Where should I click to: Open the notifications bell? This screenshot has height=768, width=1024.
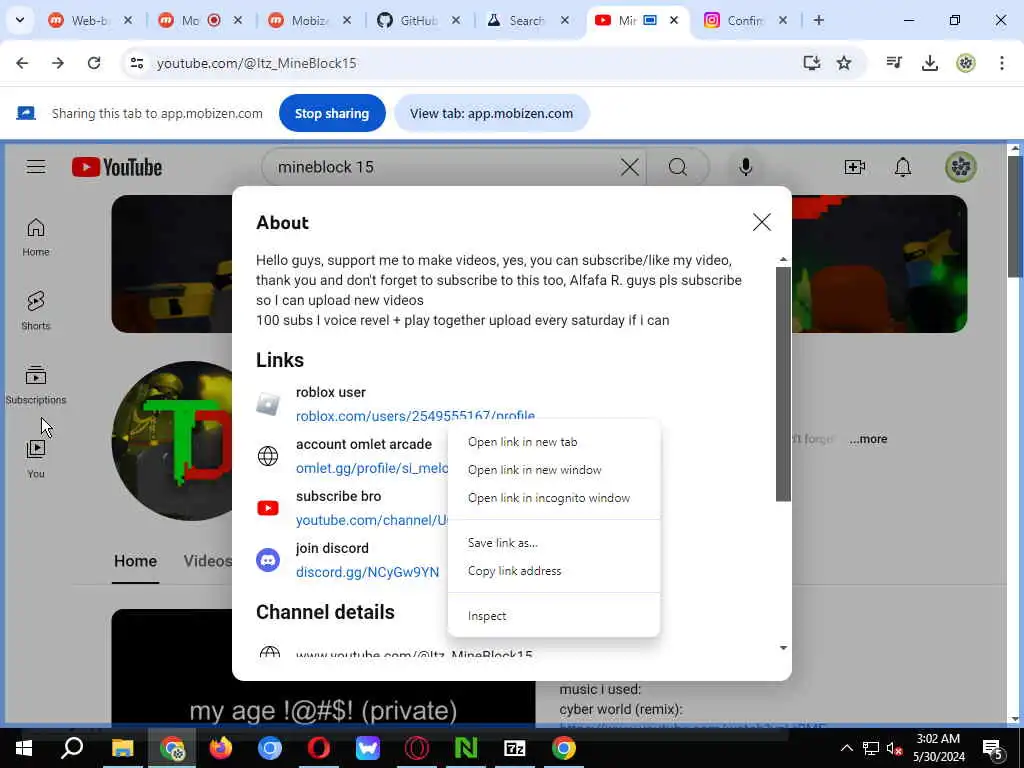point(903,167)
